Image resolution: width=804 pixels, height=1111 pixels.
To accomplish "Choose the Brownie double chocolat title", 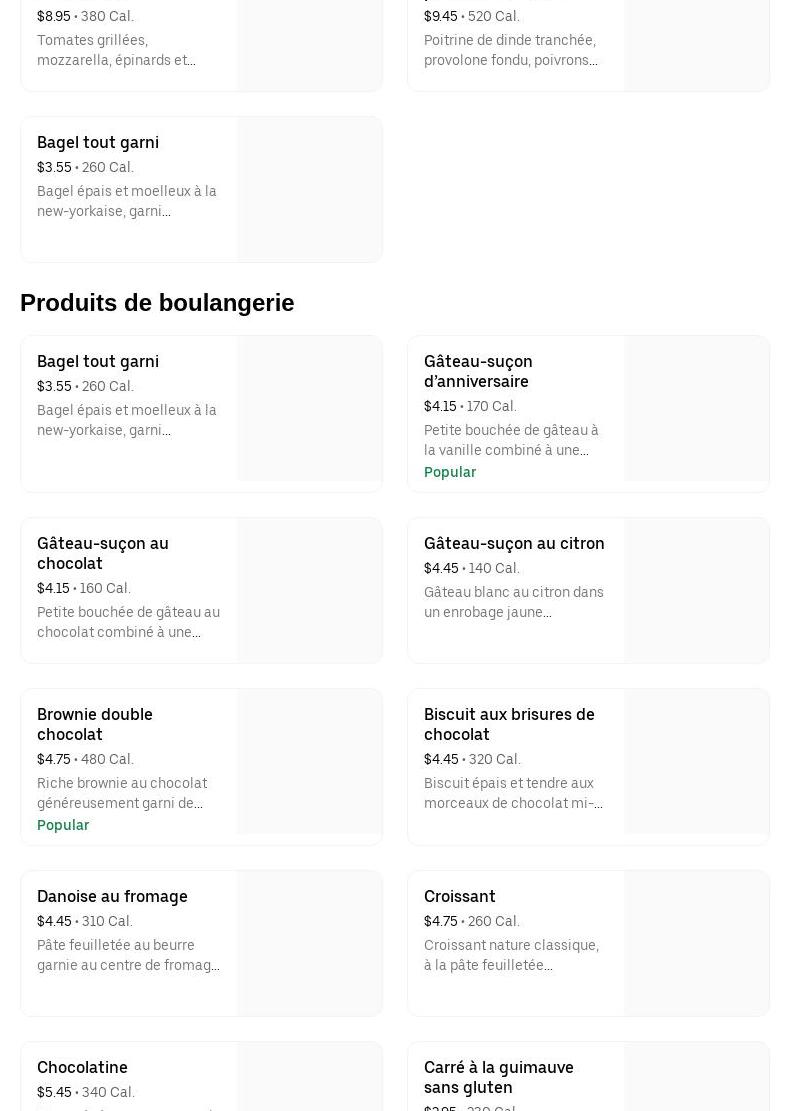I will [95, 724].
